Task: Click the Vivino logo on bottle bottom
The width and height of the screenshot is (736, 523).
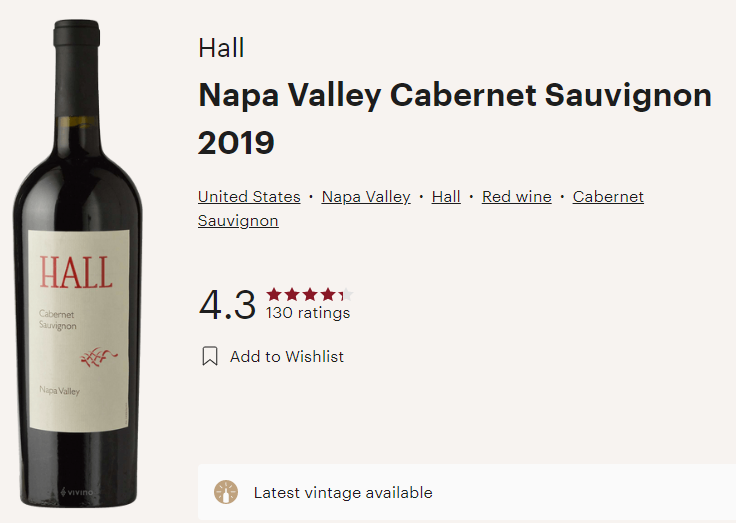Action: [77, 492]
